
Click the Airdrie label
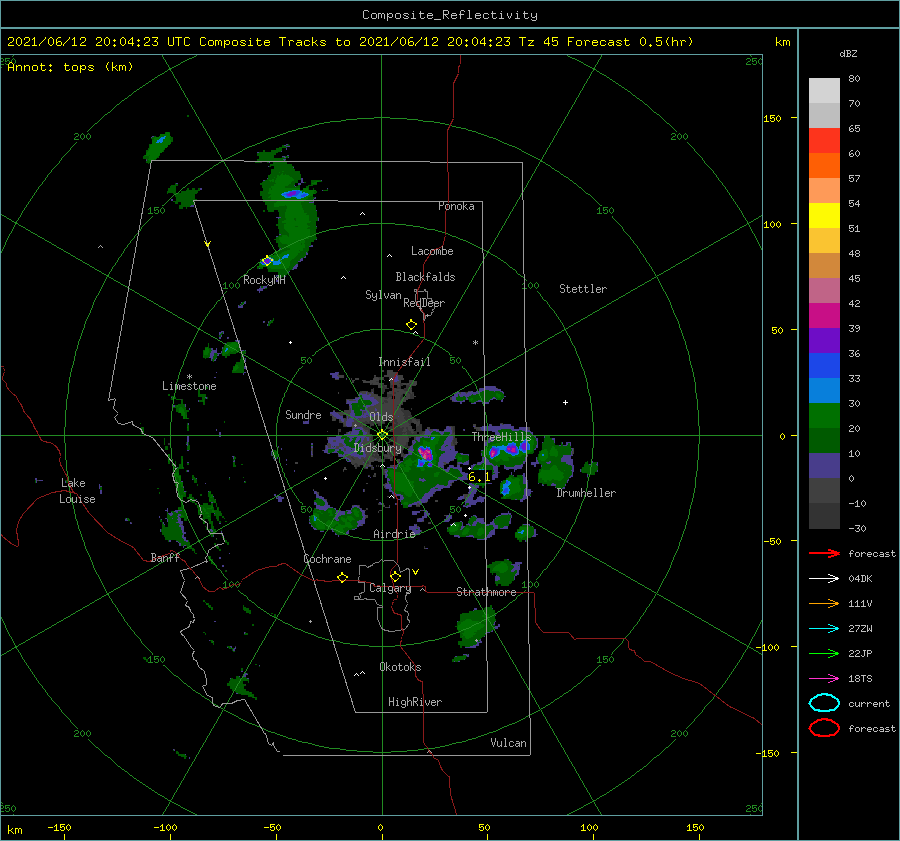coord(394,534)
